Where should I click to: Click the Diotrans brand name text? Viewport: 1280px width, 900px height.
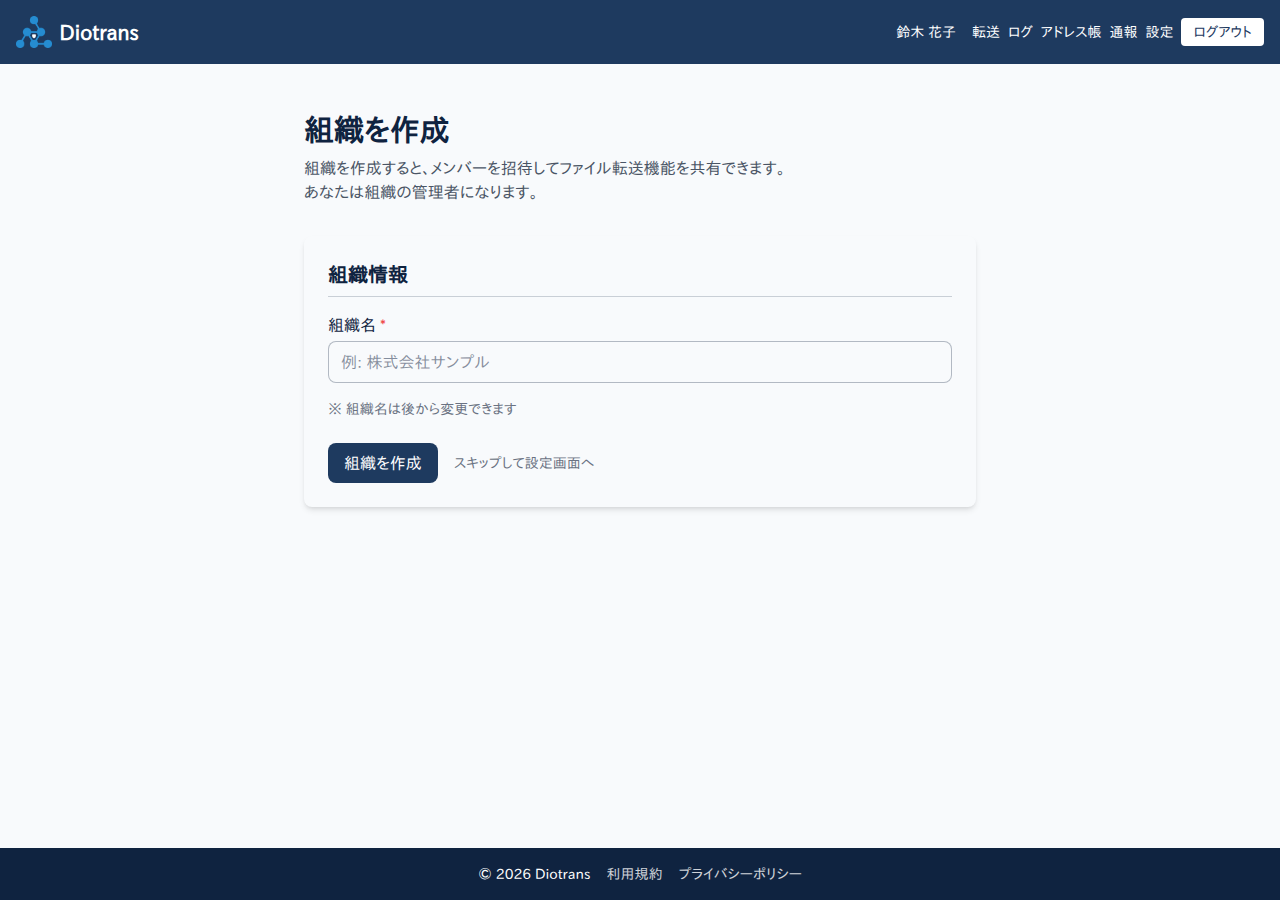pyautogui.click(x=99, y=32)
